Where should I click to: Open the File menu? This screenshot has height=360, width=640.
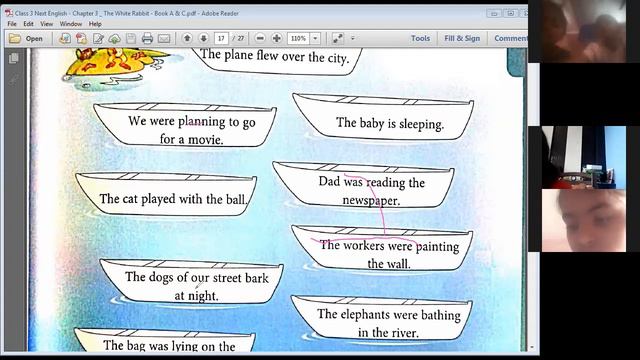12,24
